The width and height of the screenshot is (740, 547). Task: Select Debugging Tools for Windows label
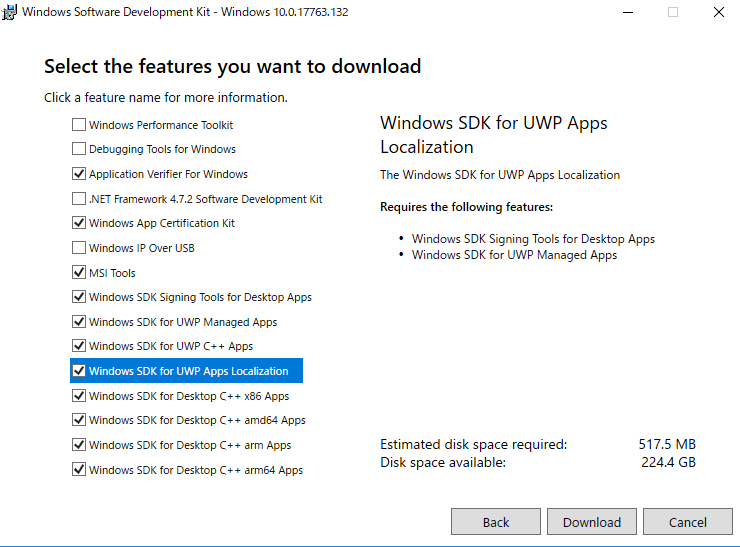click(162, 149)
